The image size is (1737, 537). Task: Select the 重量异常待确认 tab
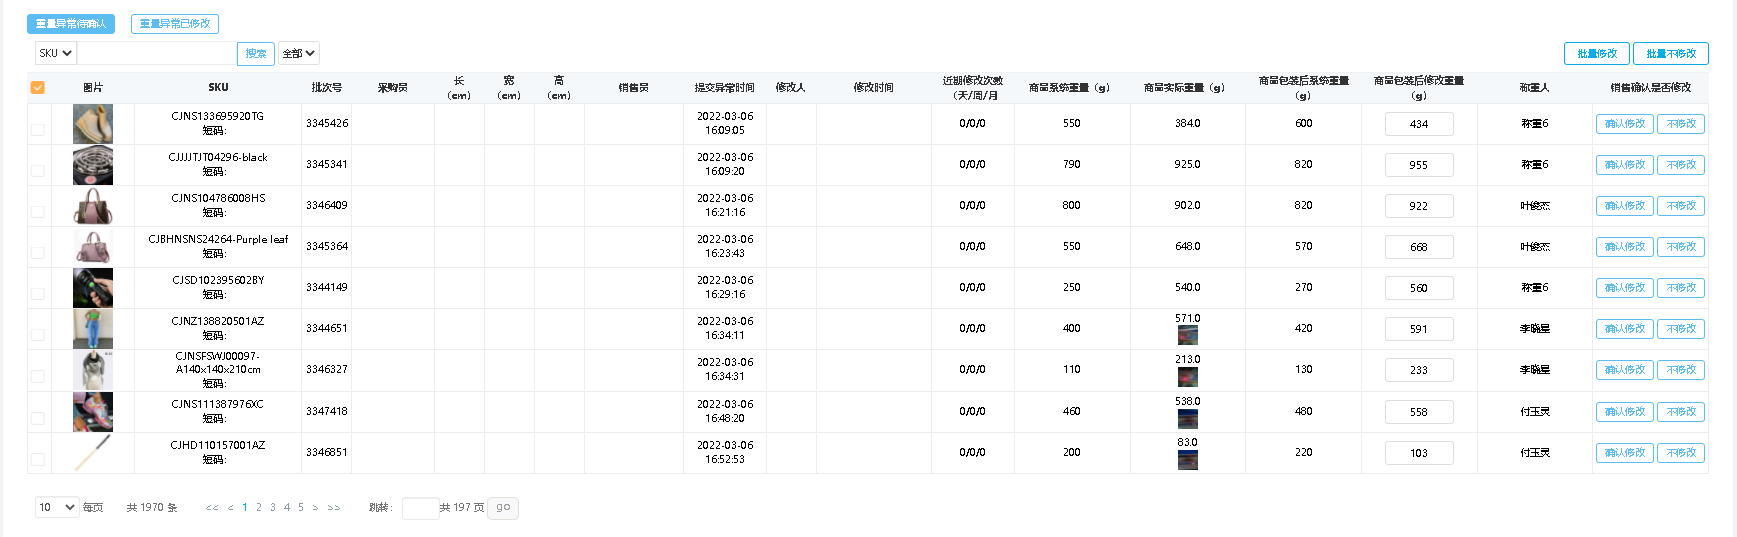[x=71, y=24]
